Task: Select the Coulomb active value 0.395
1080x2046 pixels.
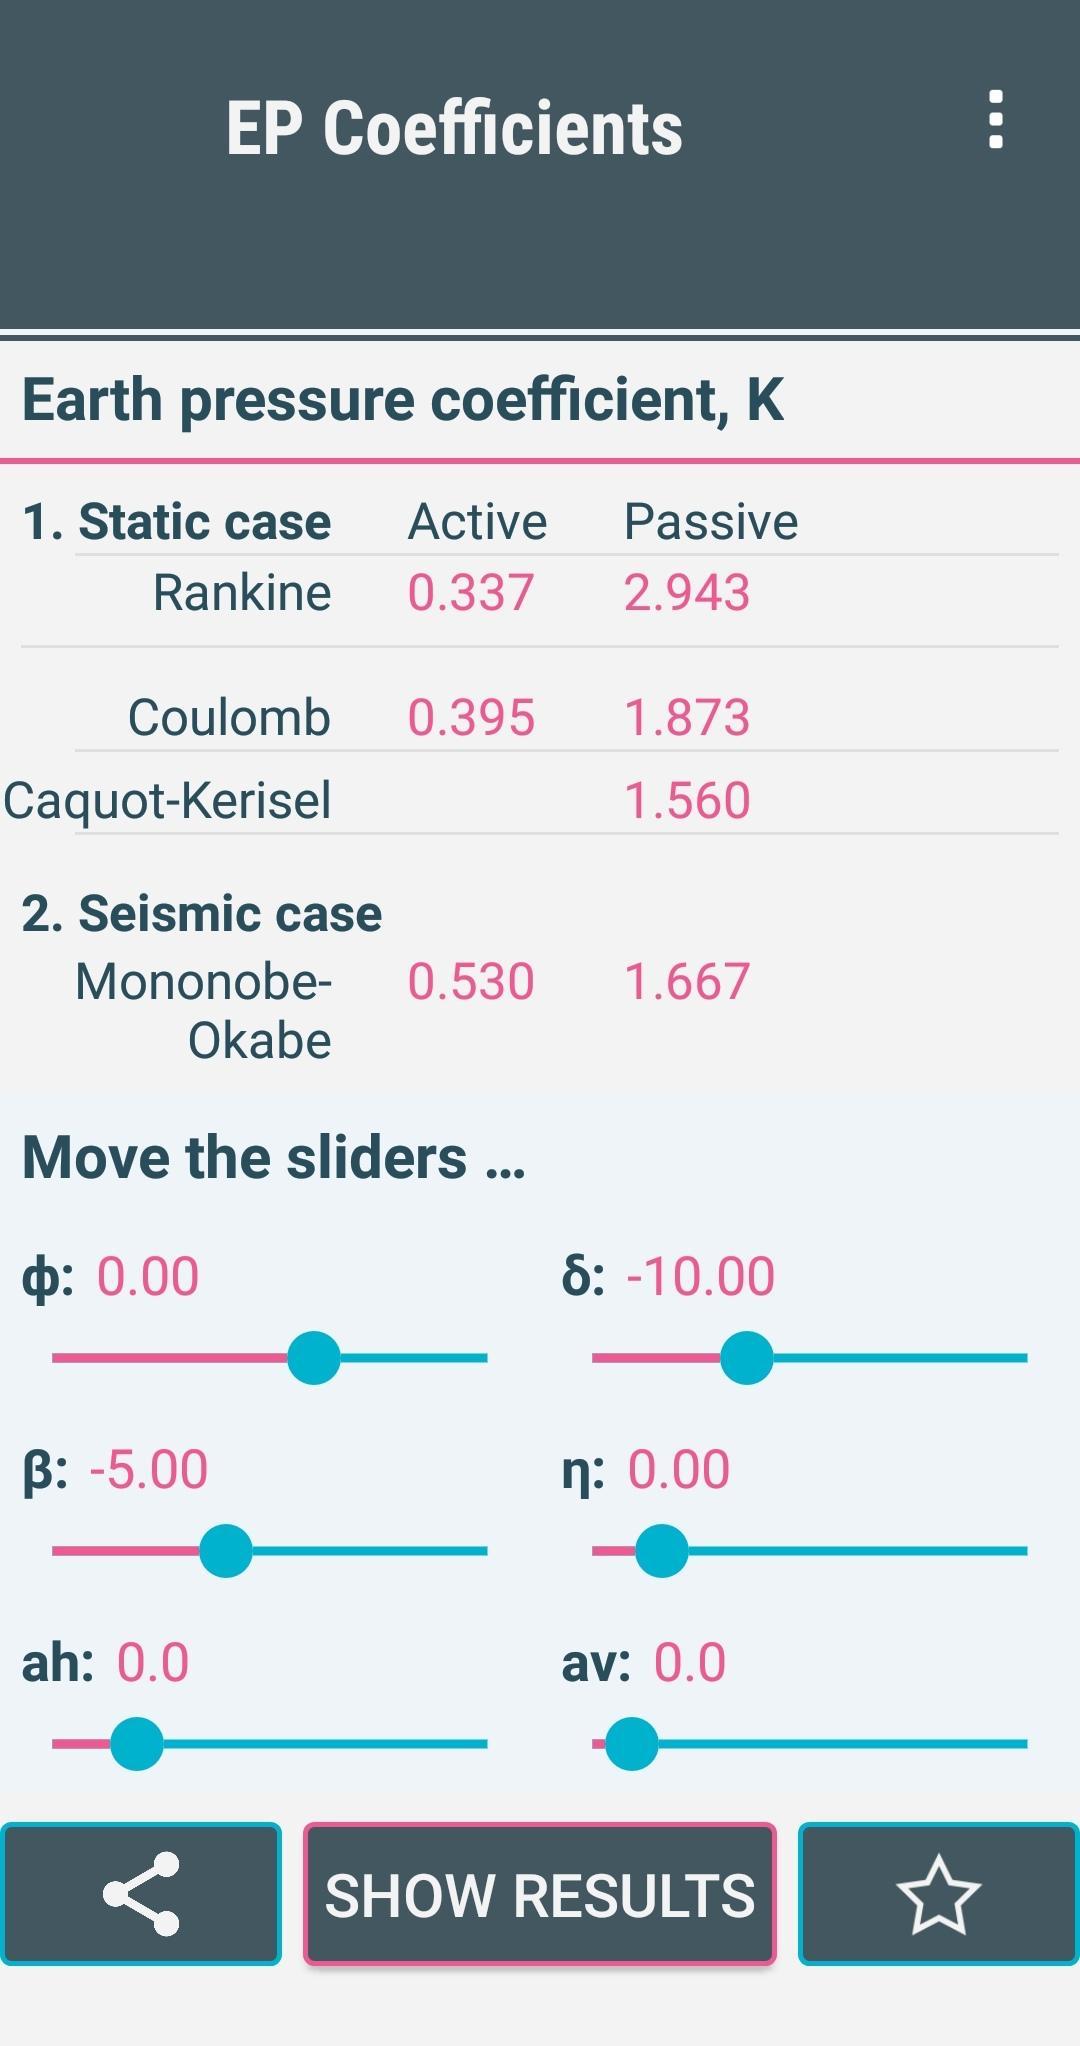Action: point(471,718)
